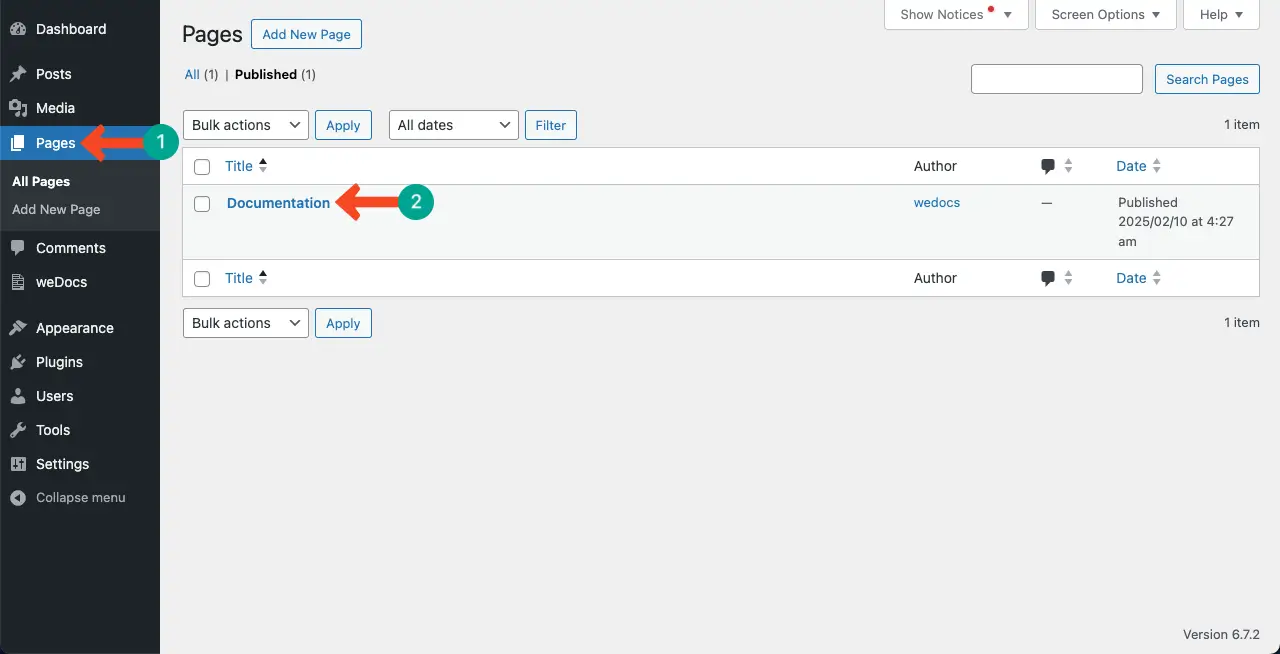Expand the Help panel
This screenshot has width=1280, height=654.
[x=1221, y=15]
